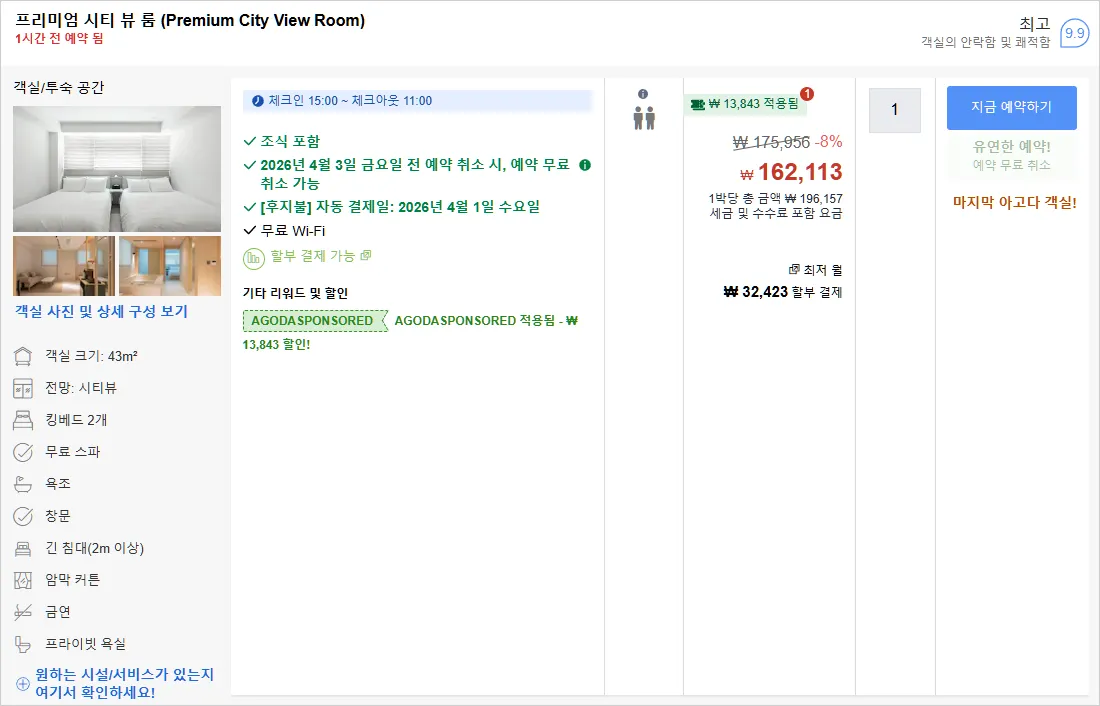Click the main twin-bed room photo
This screenshot has height=706, width=1100.
click(117, 168)
